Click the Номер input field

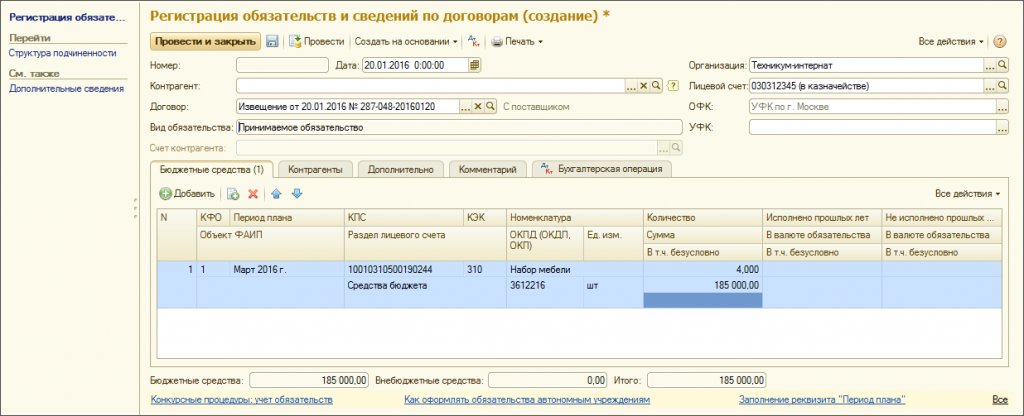point(282,65)
